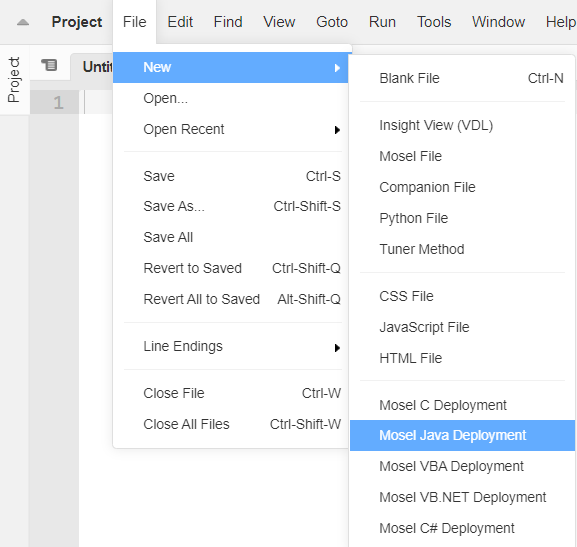Create a new Blank File
This screenshot has width=577, height=547.
coord(462,78)
